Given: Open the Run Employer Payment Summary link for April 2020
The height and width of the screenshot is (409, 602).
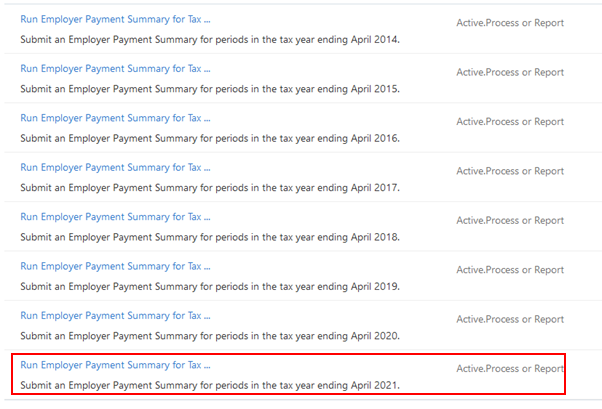Looking at the screenshot, I should (115, 316).
